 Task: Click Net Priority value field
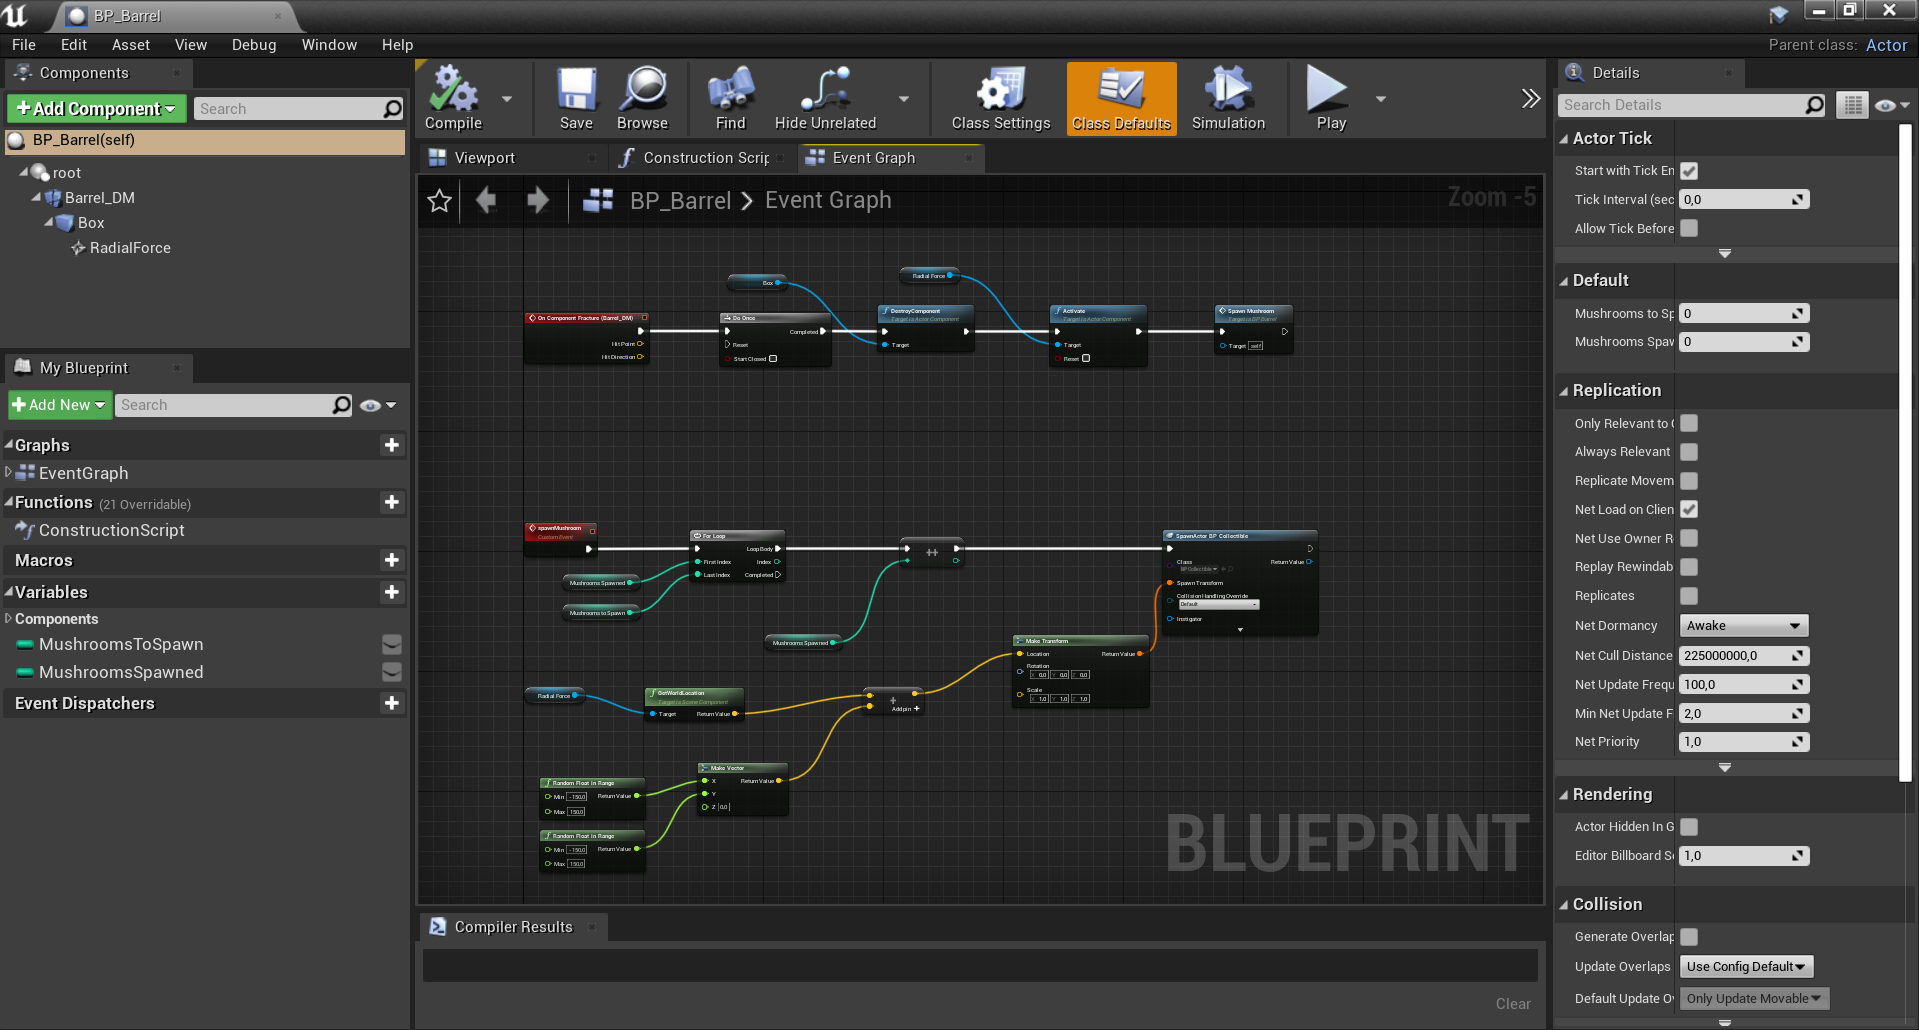(x=1744, y=742)
